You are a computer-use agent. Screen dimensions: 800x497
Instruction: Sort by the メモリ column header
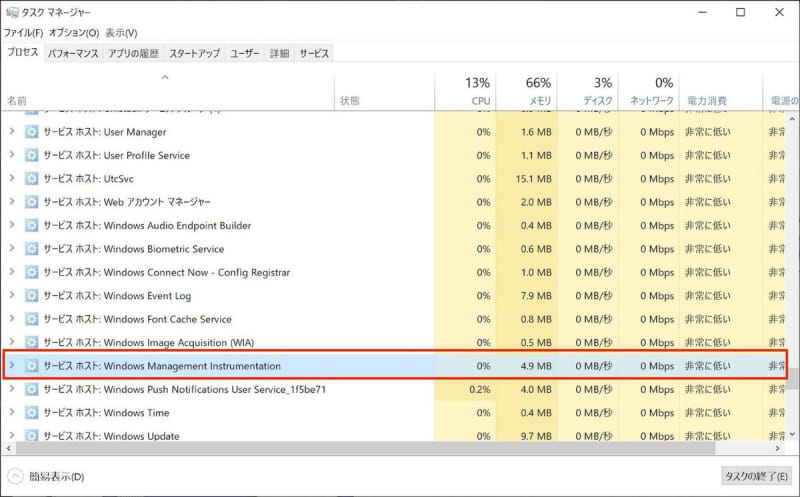[526, 92]
